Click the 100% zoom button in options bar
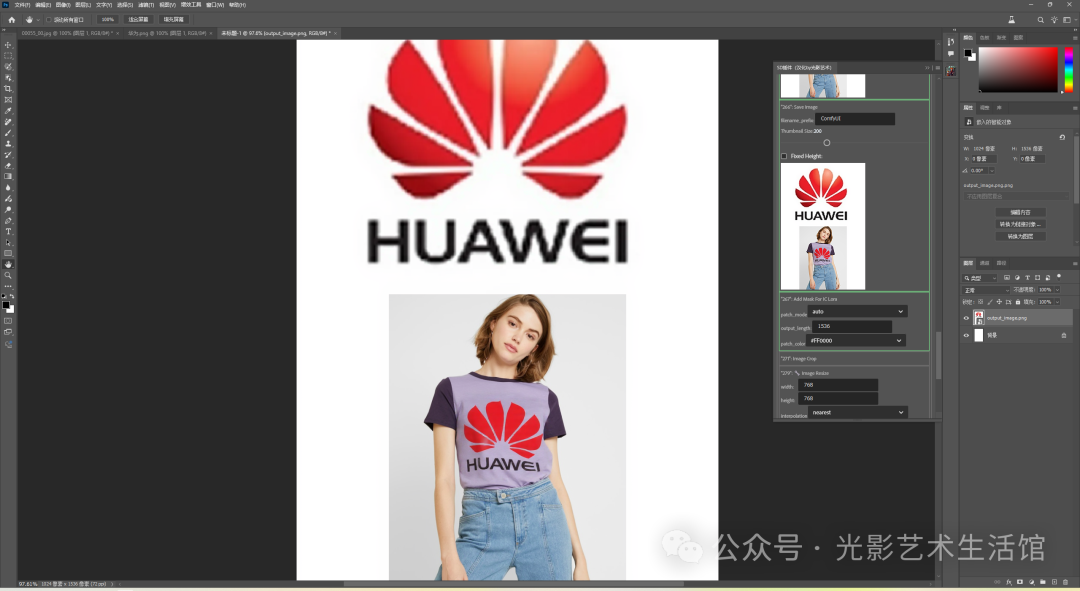1080x591 pixels. [108, 20]
